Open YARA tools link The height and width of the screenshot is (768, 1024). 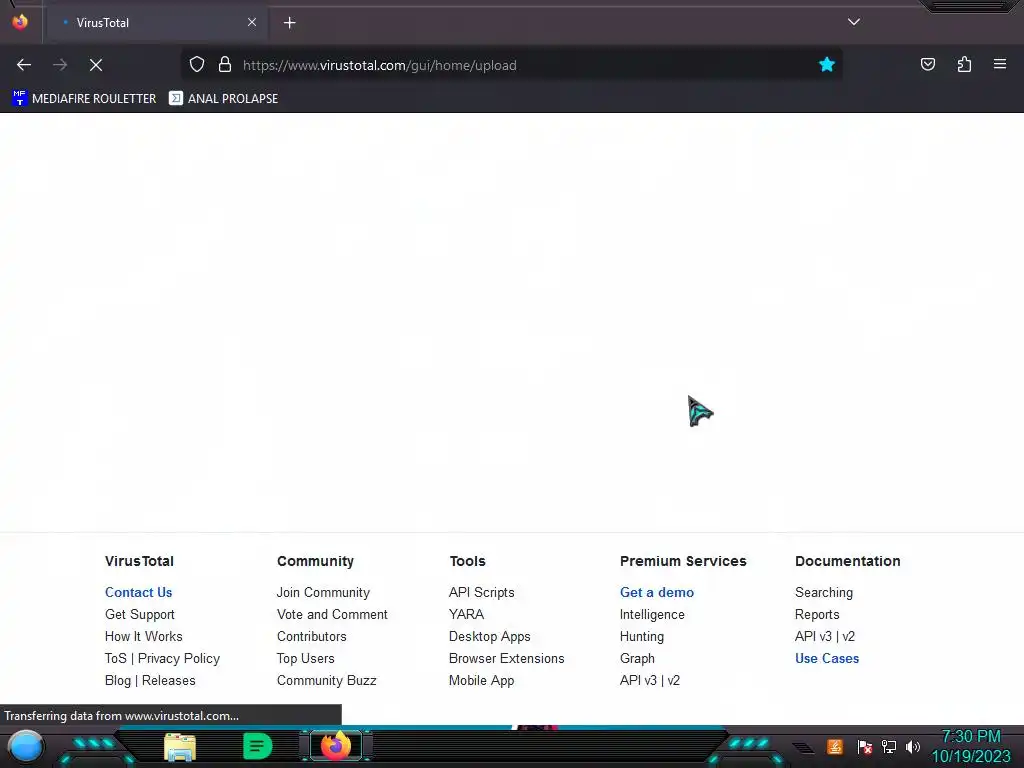pos(466,615)
